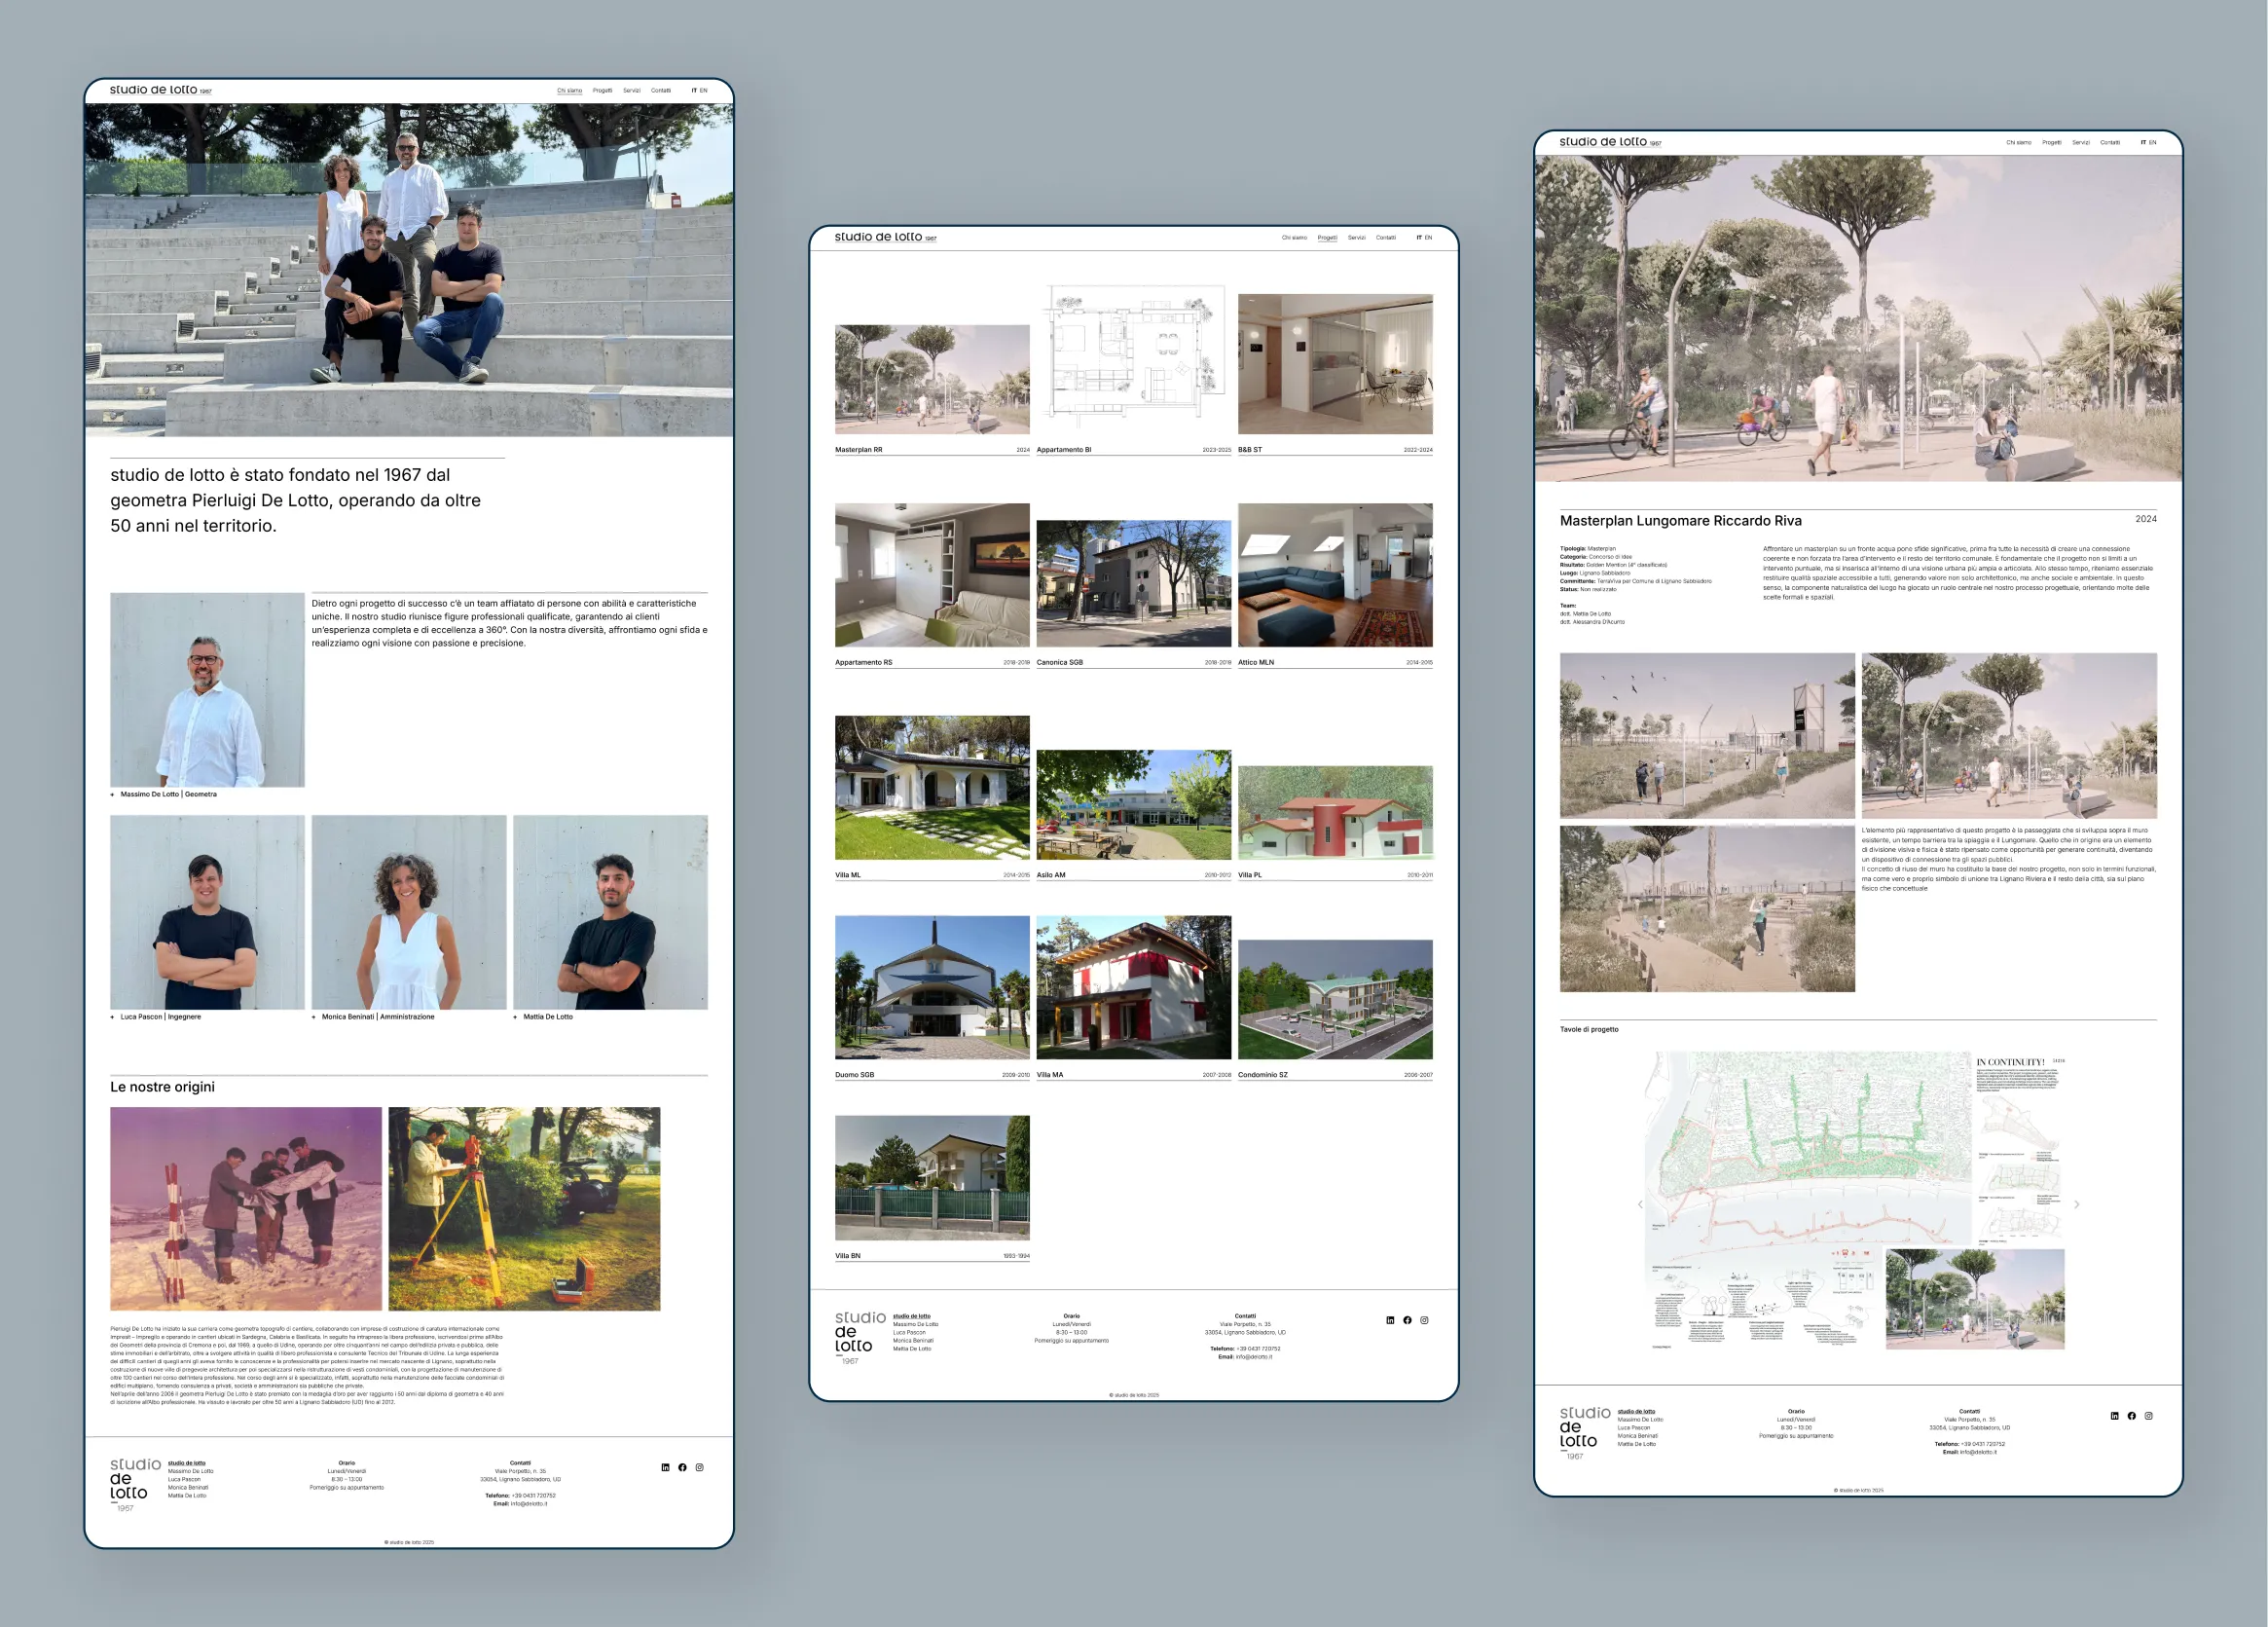The width and height of the screenshot is (2268, 1627).
Task: Open the Progetti menu item
Action: pos(603,90)
